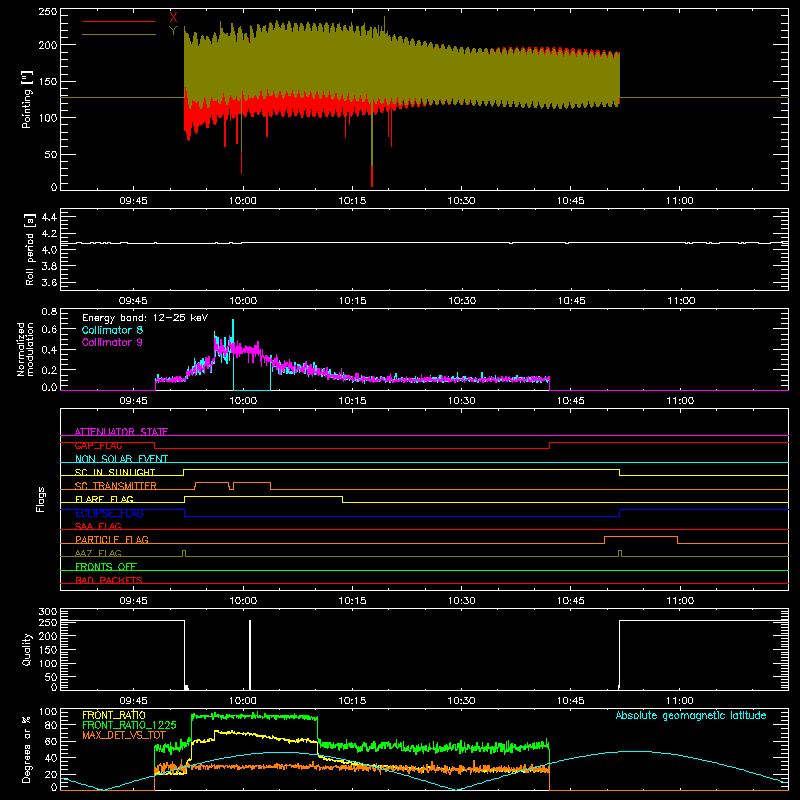Click the 11:00 time label under Pointing plot
Viewport: 800px width, 800px height.
680,201
